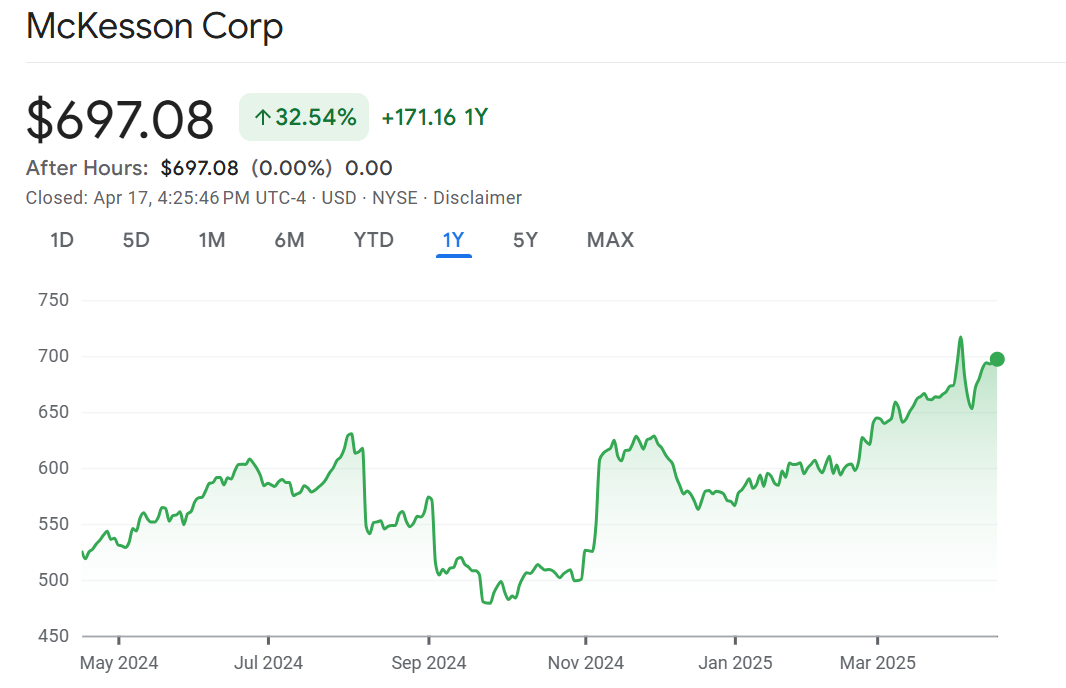
Task: Click the 32.54% gain badge
Action: point(304,118)
